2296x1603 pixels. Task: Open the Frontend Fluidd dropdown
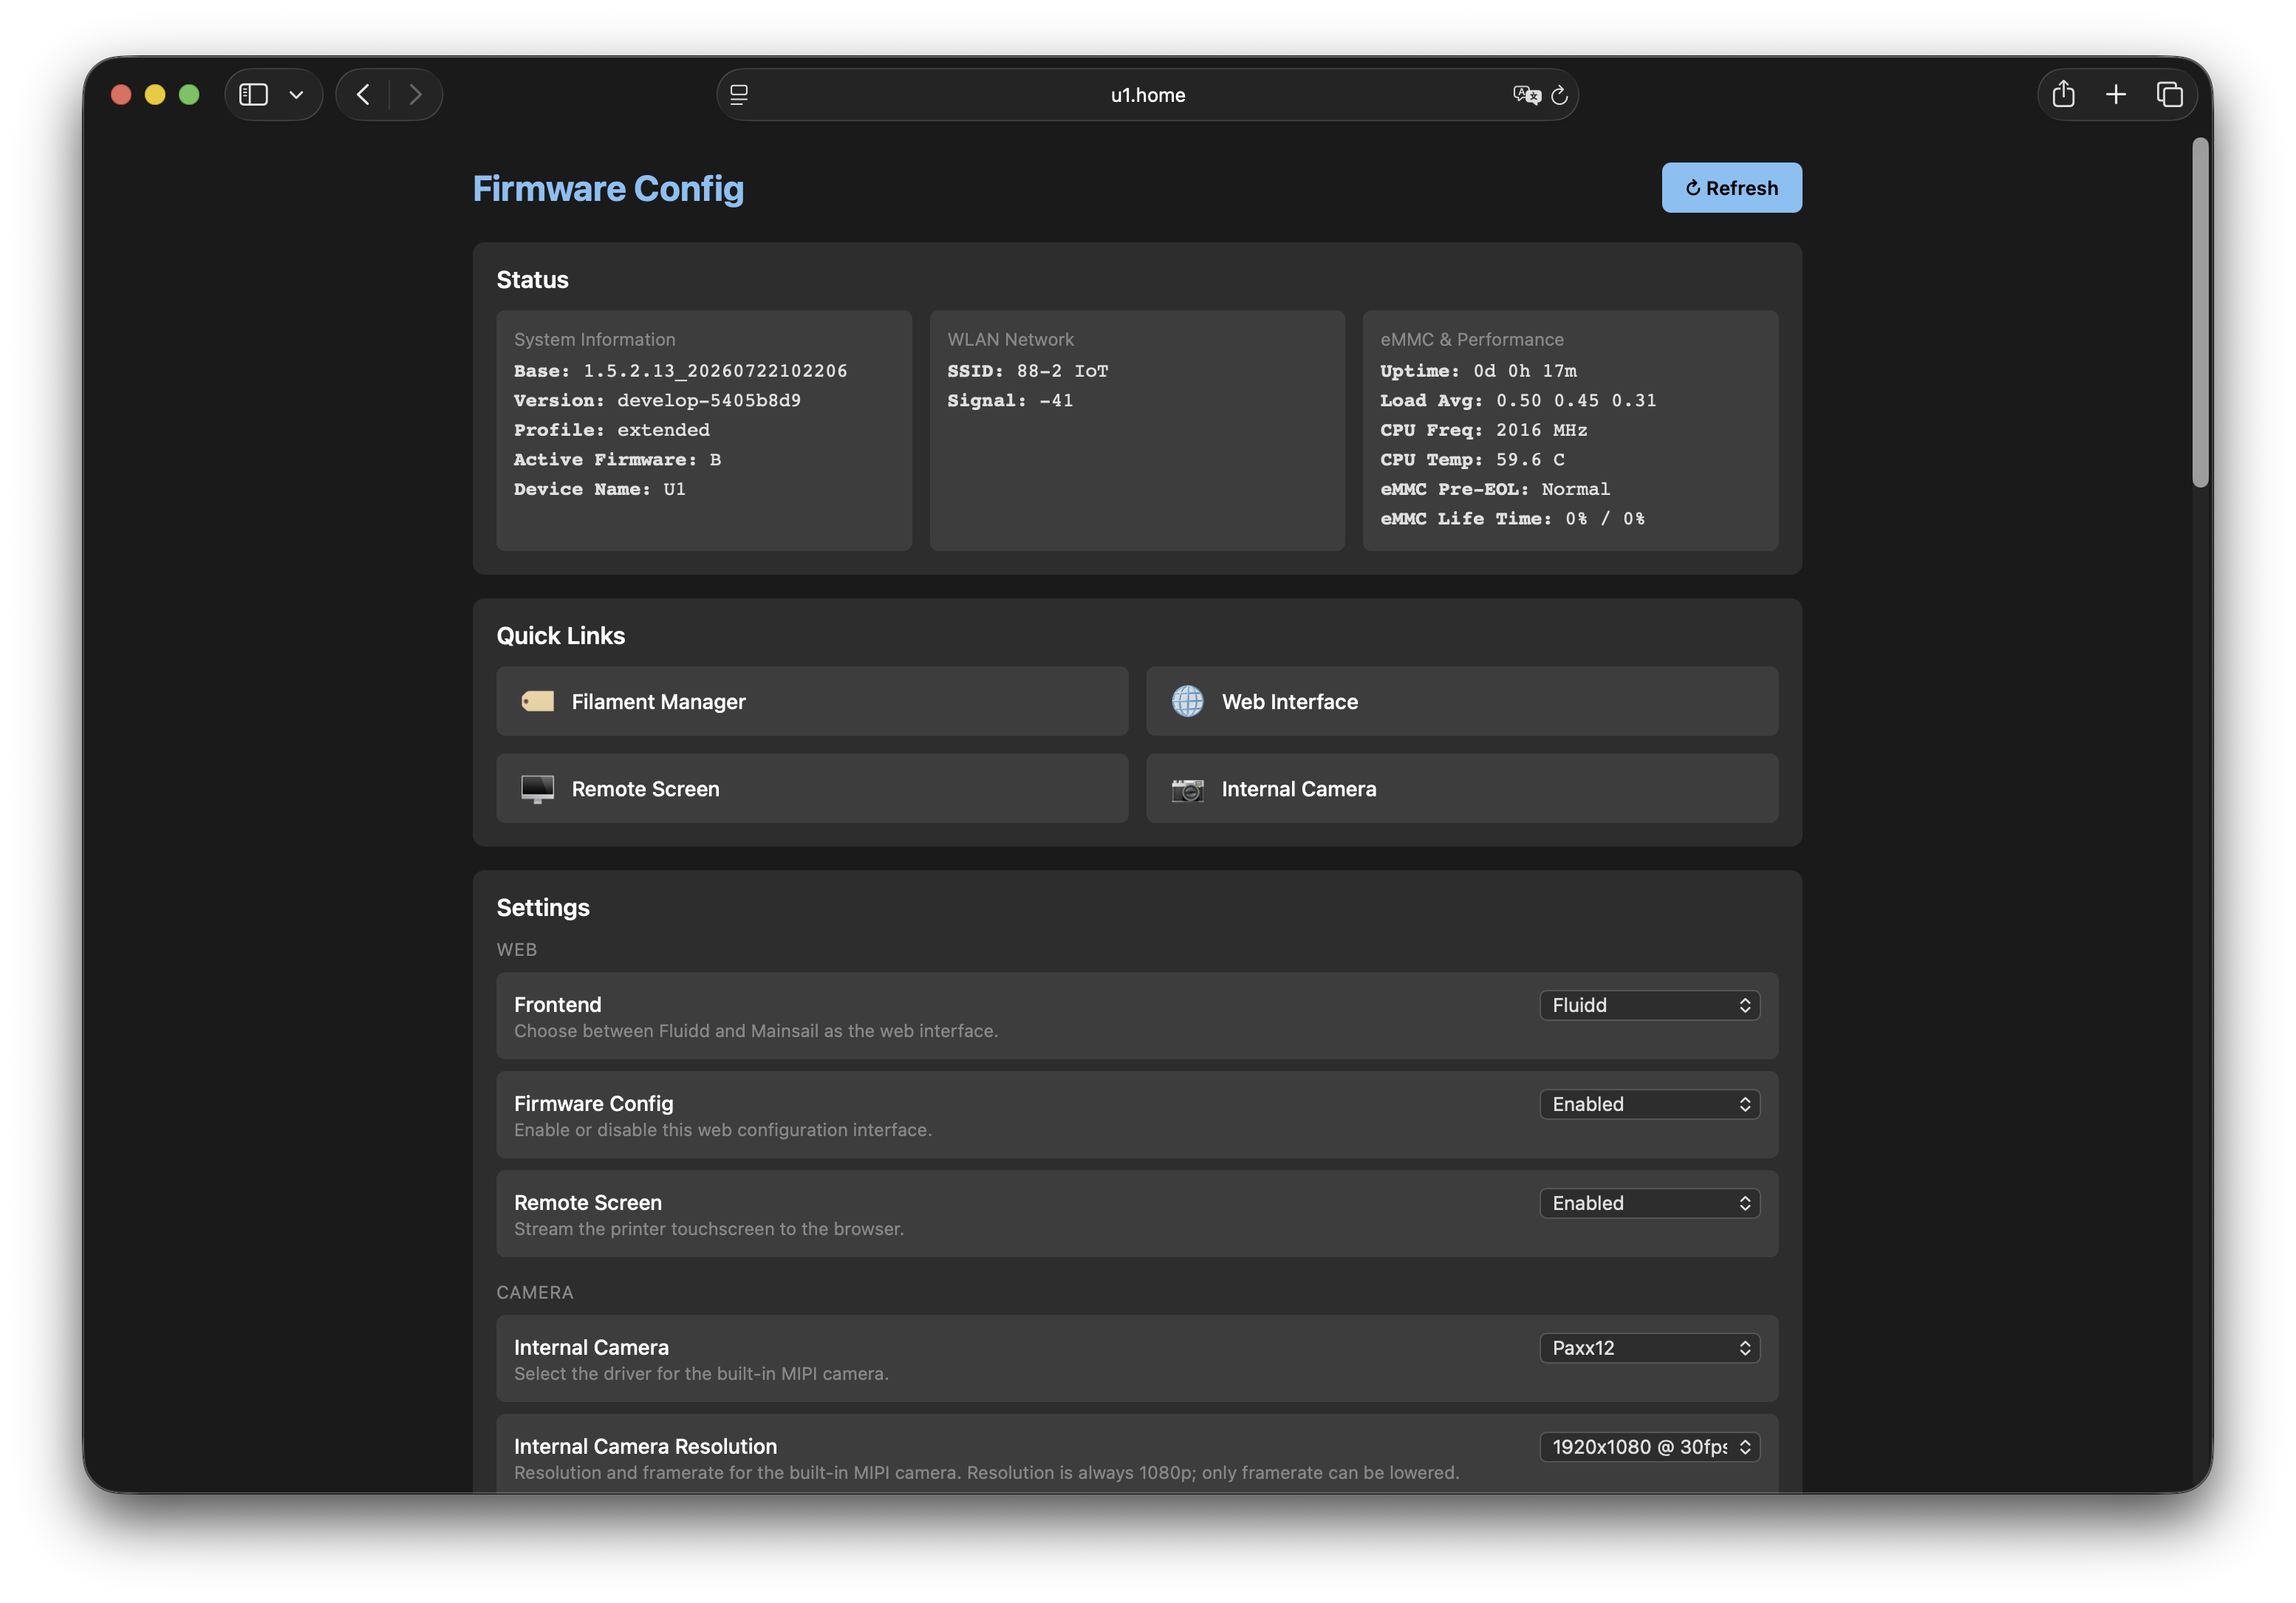(x=1649, y=1005)
